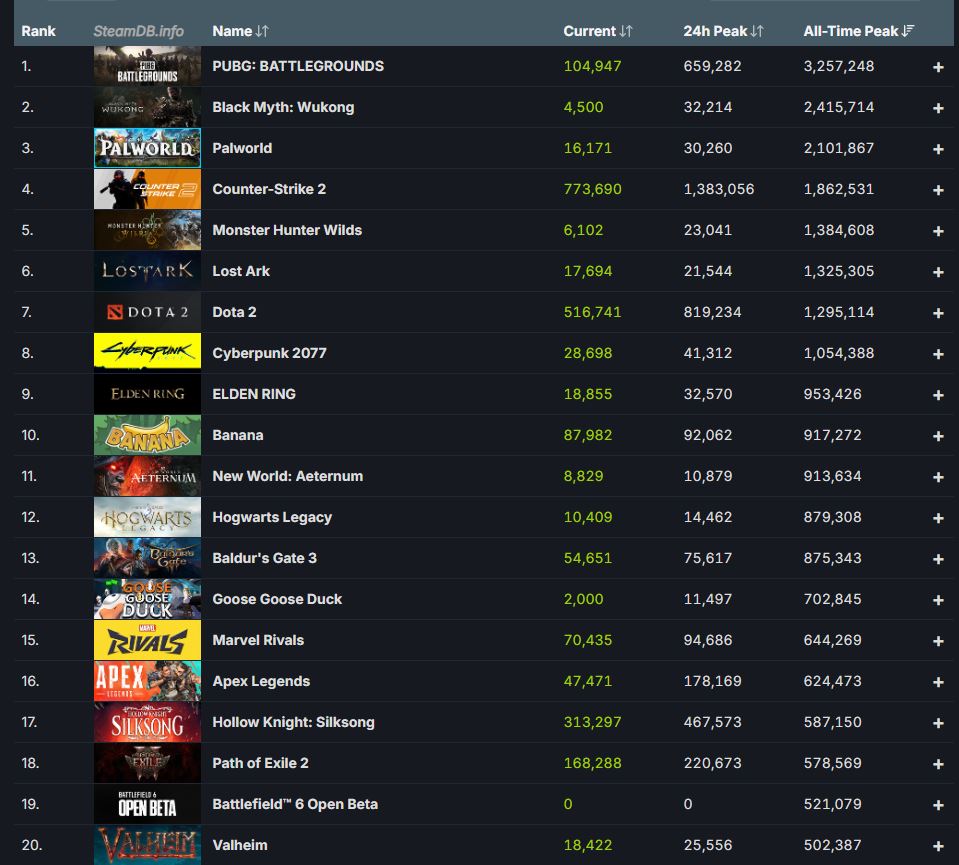This screenshot has height=865, width=959.
Task: Click the Banana game banner image
Action: tap(147, 435)
